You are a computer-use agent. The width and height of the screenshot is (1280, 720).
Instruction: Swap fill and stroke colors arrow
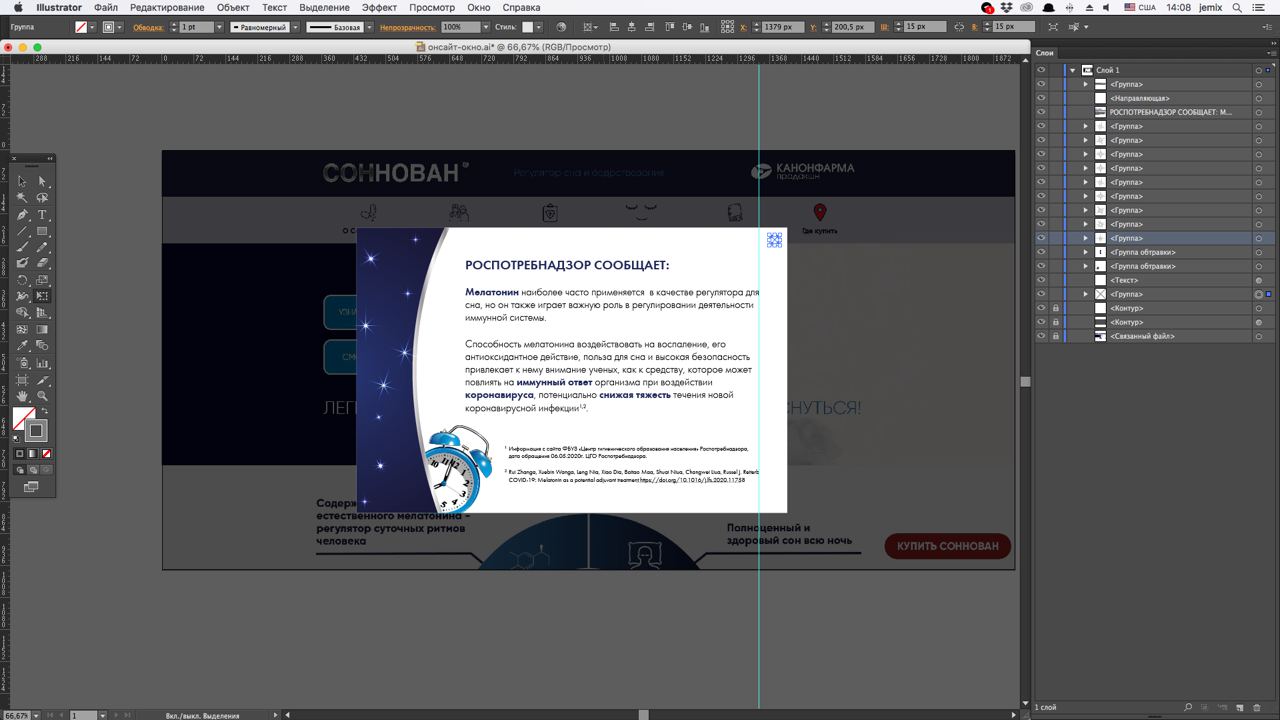coord(45,411)
